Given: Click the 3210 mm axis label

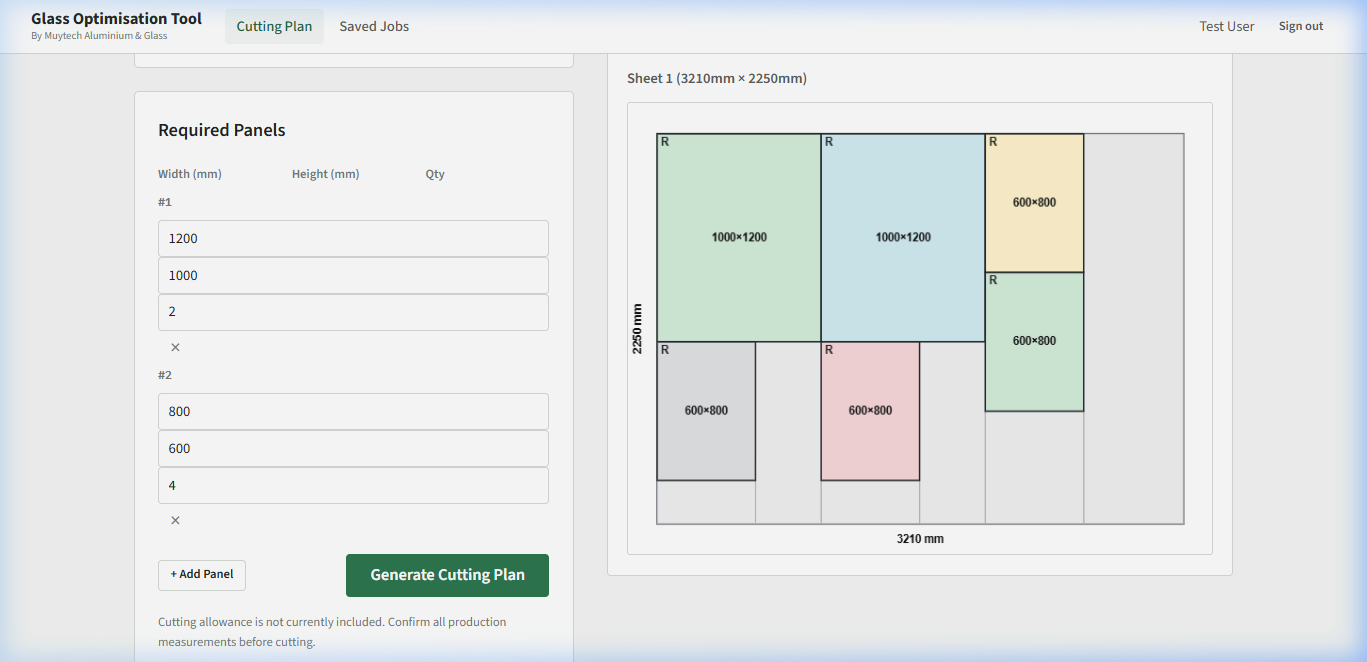Looking at the screenshot, I should [x=920, y=539].
